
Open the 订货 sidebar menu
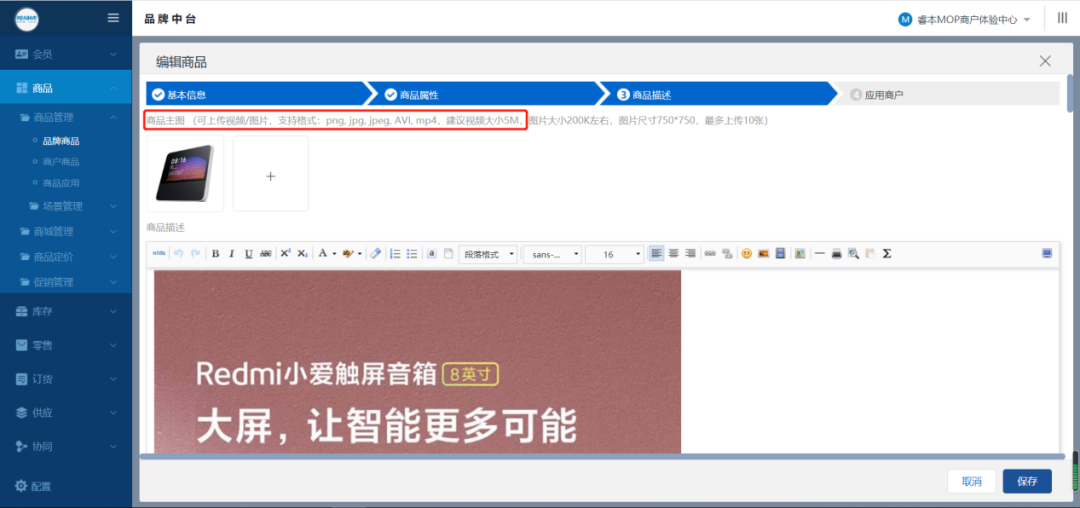pyautogui.click(x=65, y=379)
